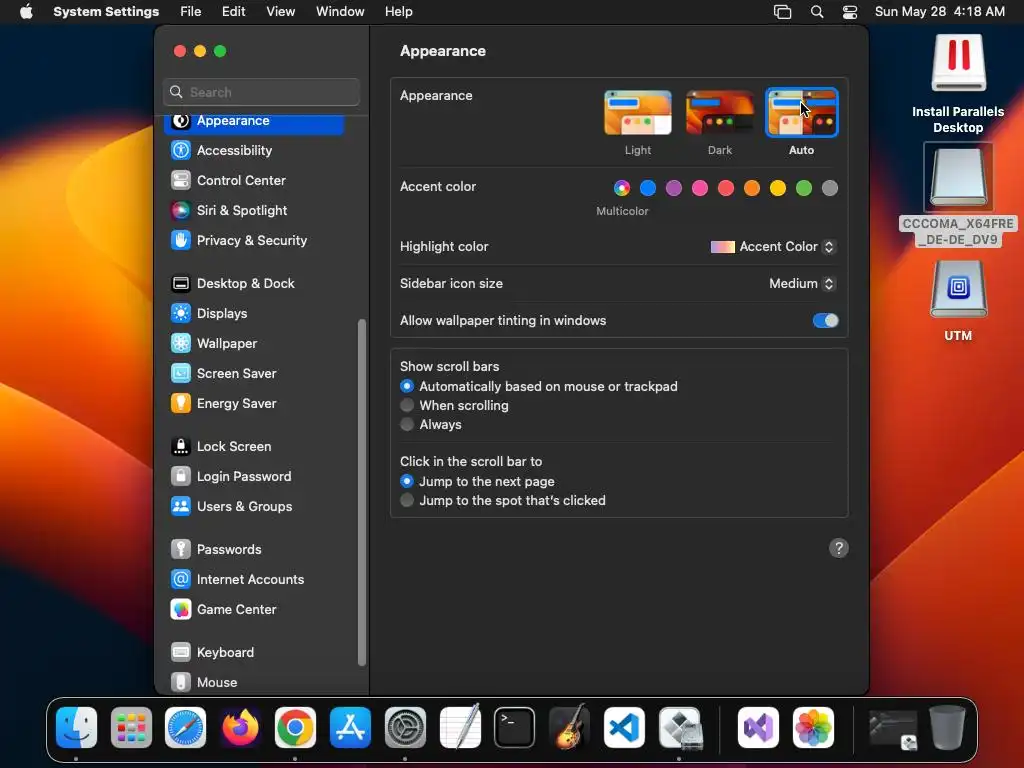Click the settings Search field
Image resolution: width=1024 pixels, height=768 pixels.
pos(261,92)
